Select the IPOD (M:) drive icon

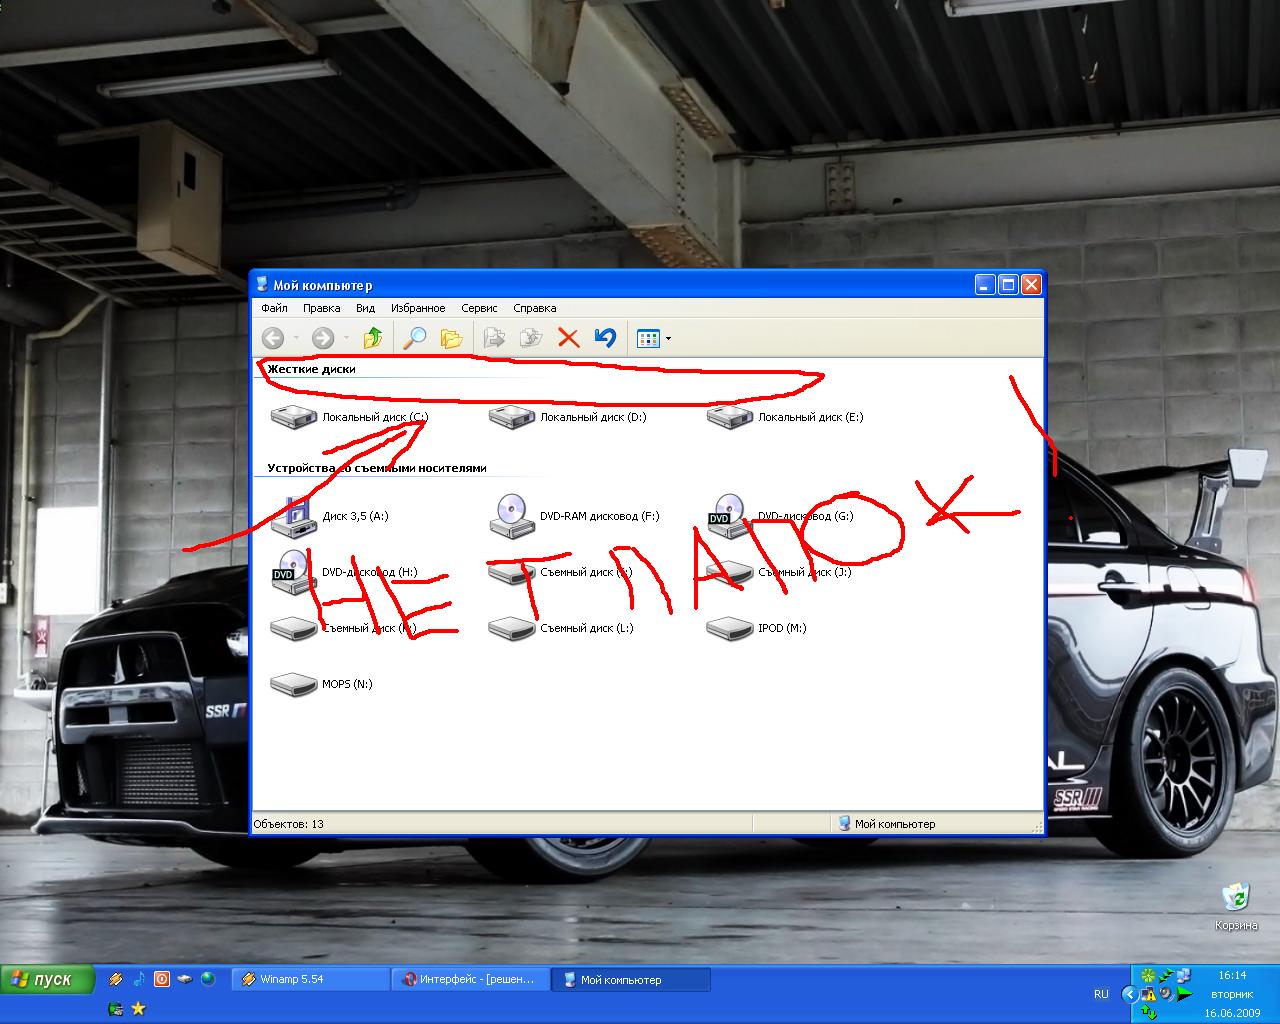click(730, 628)
